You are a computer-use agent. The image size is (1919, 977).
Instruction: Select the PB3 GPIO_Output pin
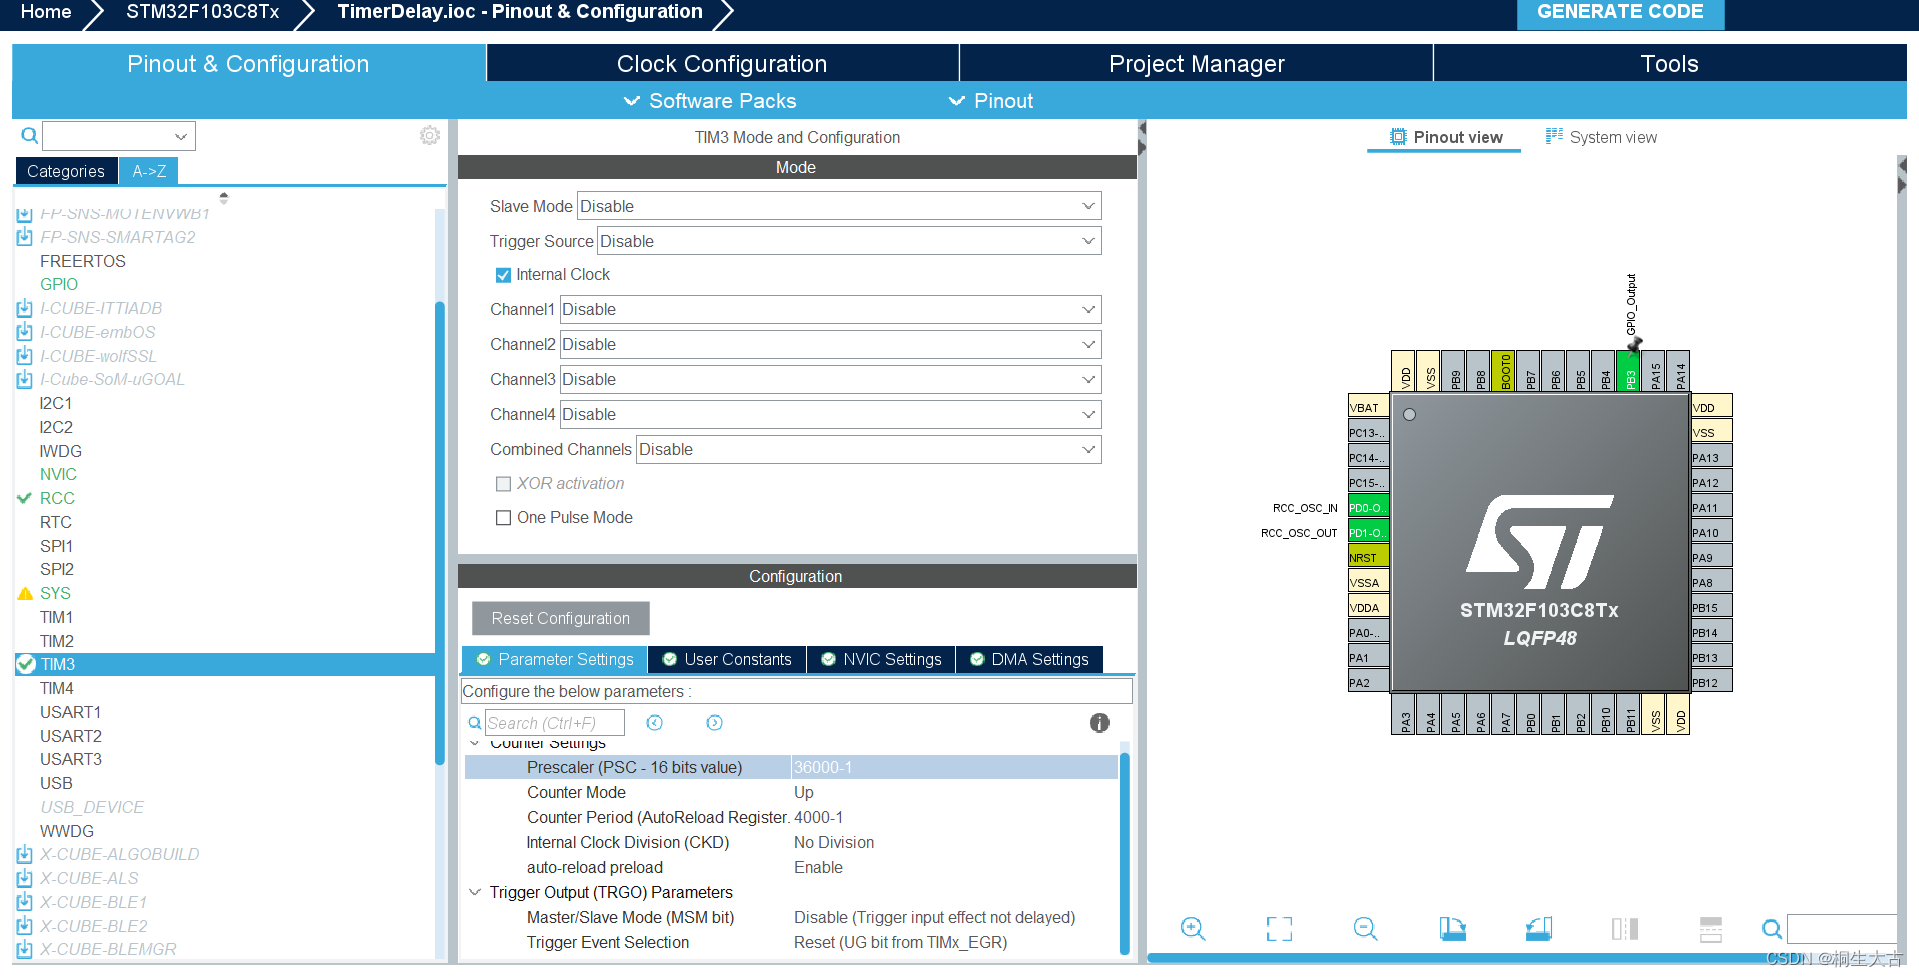pyautogui.click(x=1629, y=371)
